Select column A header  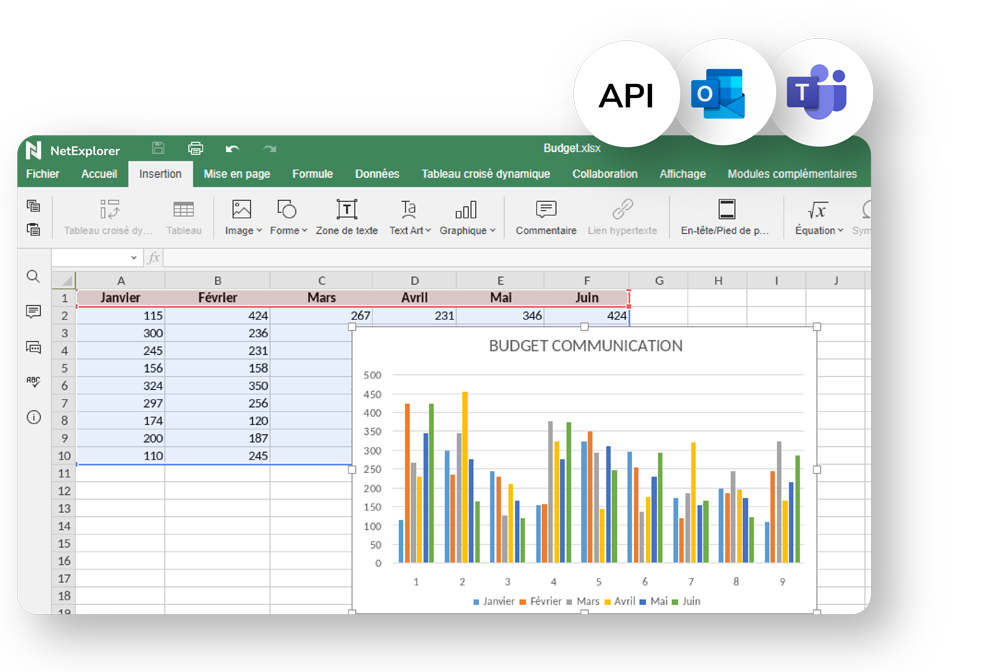(120, 280)
